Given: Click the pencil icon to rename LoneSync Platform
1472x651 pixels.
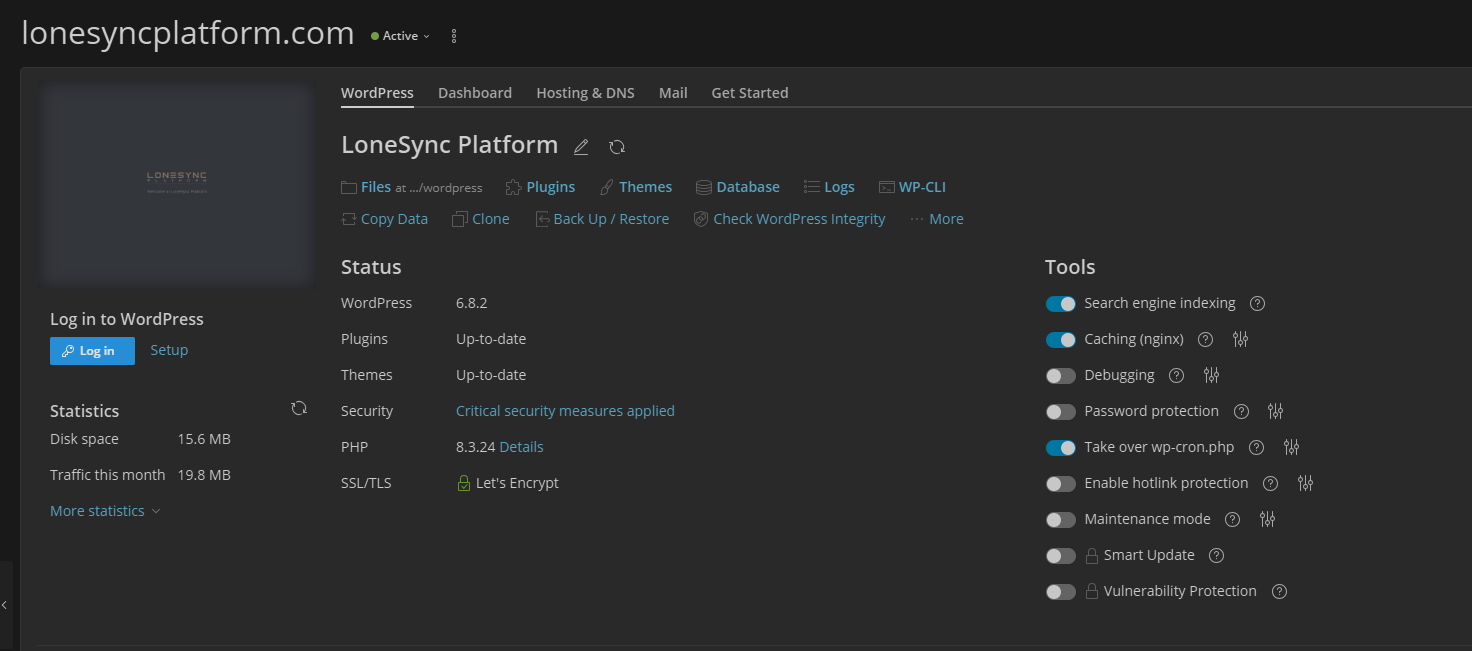Looking at the screenshot, I should point(581,147).
